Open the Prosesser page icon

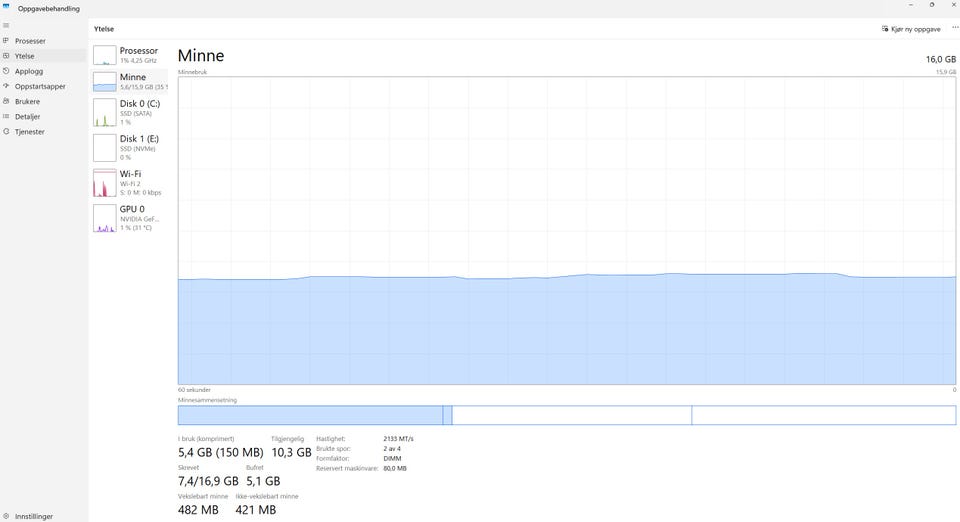(6, 41)
